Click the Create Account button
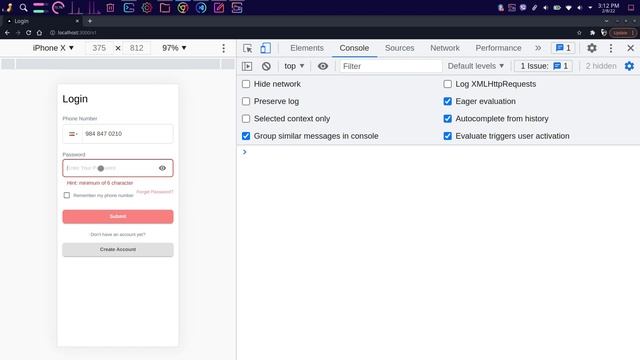This screenshot has height=360, width=640. pos(118,250)
